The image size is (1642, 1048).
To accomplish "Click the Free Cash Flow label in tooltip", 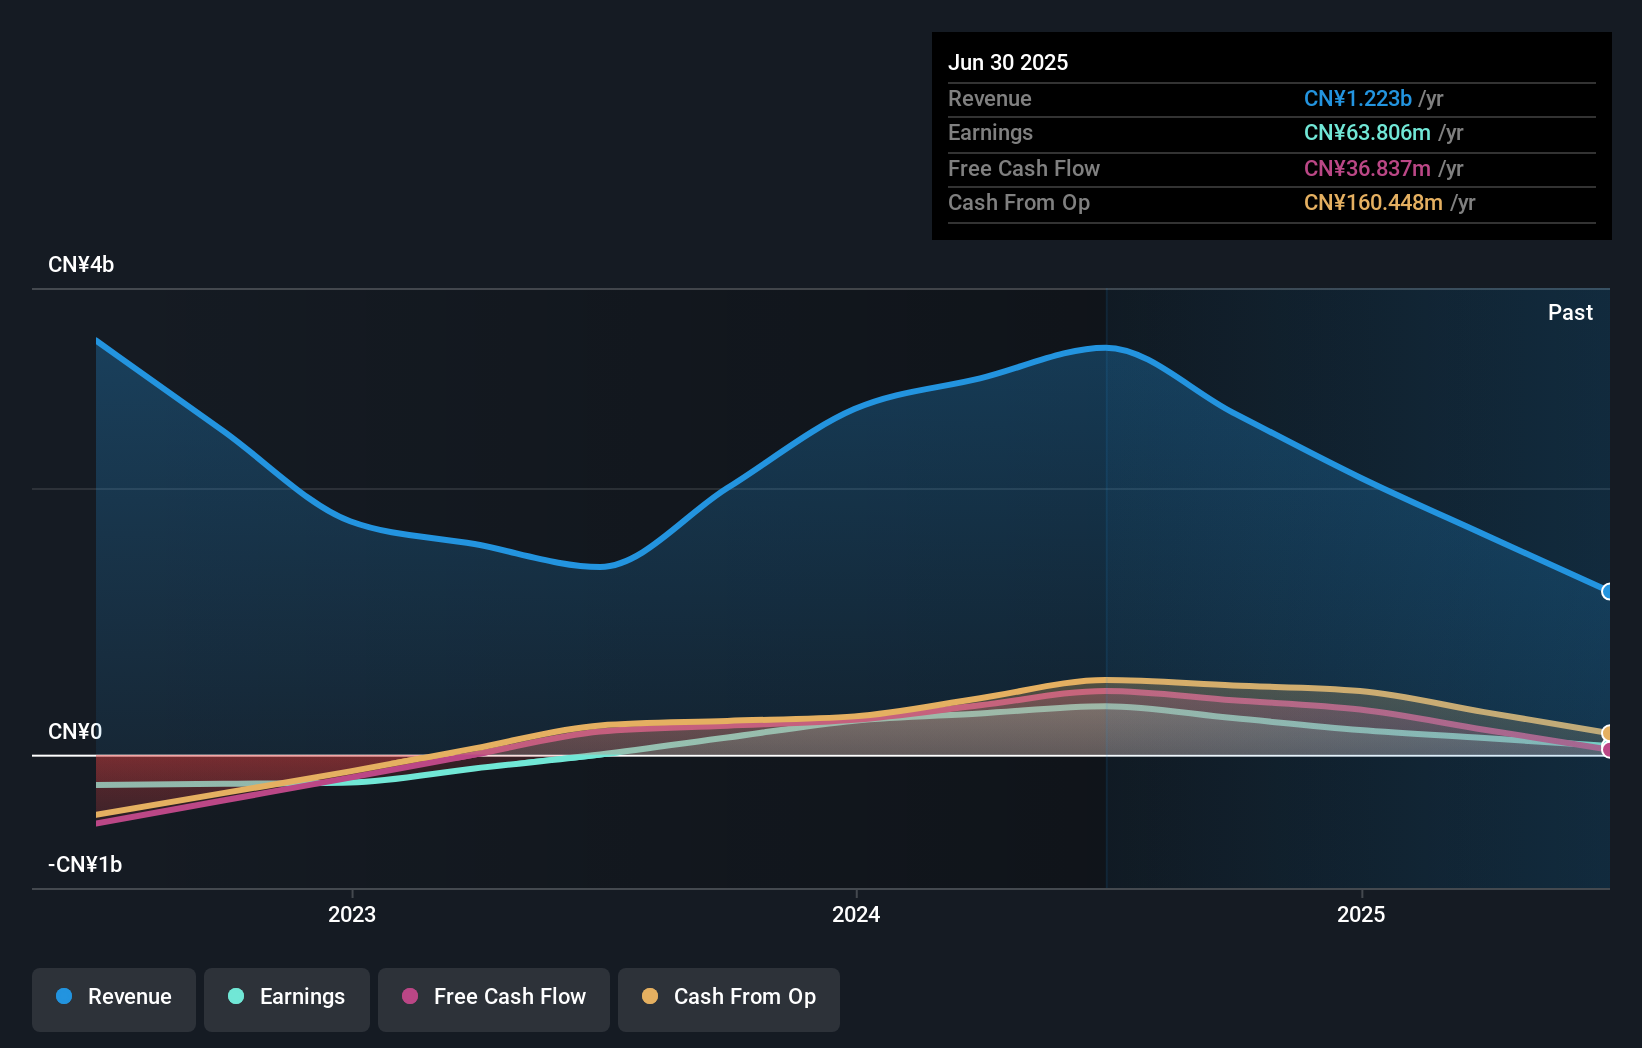I will tap(1024, 168).
